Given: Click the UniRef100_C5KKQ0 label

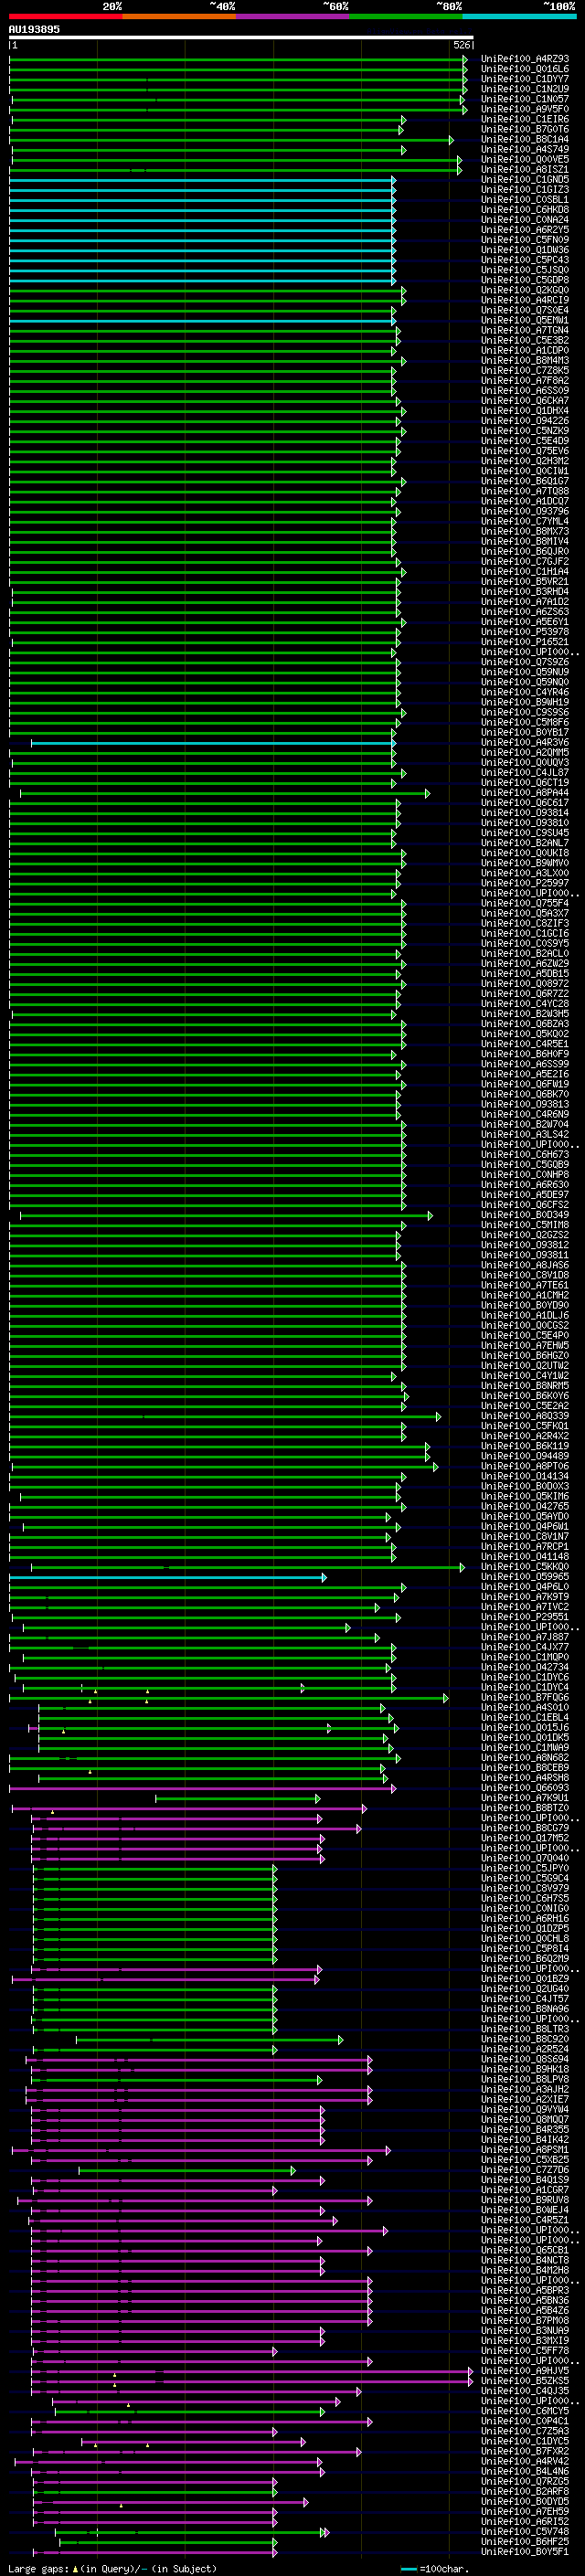Looking at the screenshot, I should pos(525,1567).
